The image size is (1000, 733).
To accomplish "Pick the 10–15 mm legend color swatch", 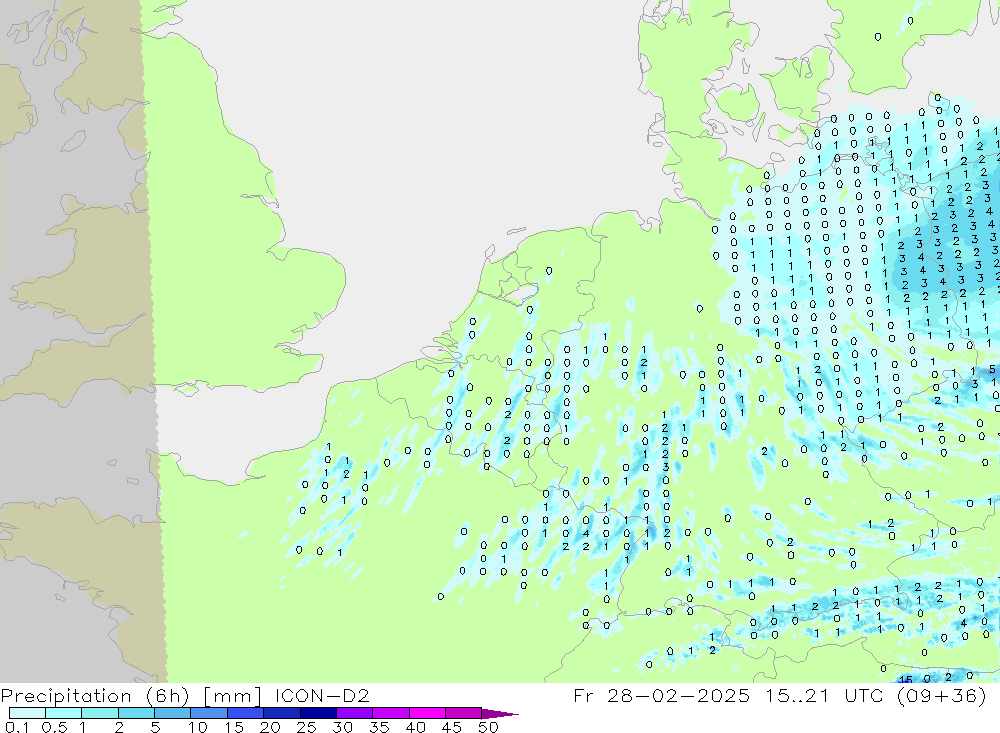I will (x=209, y=713).
